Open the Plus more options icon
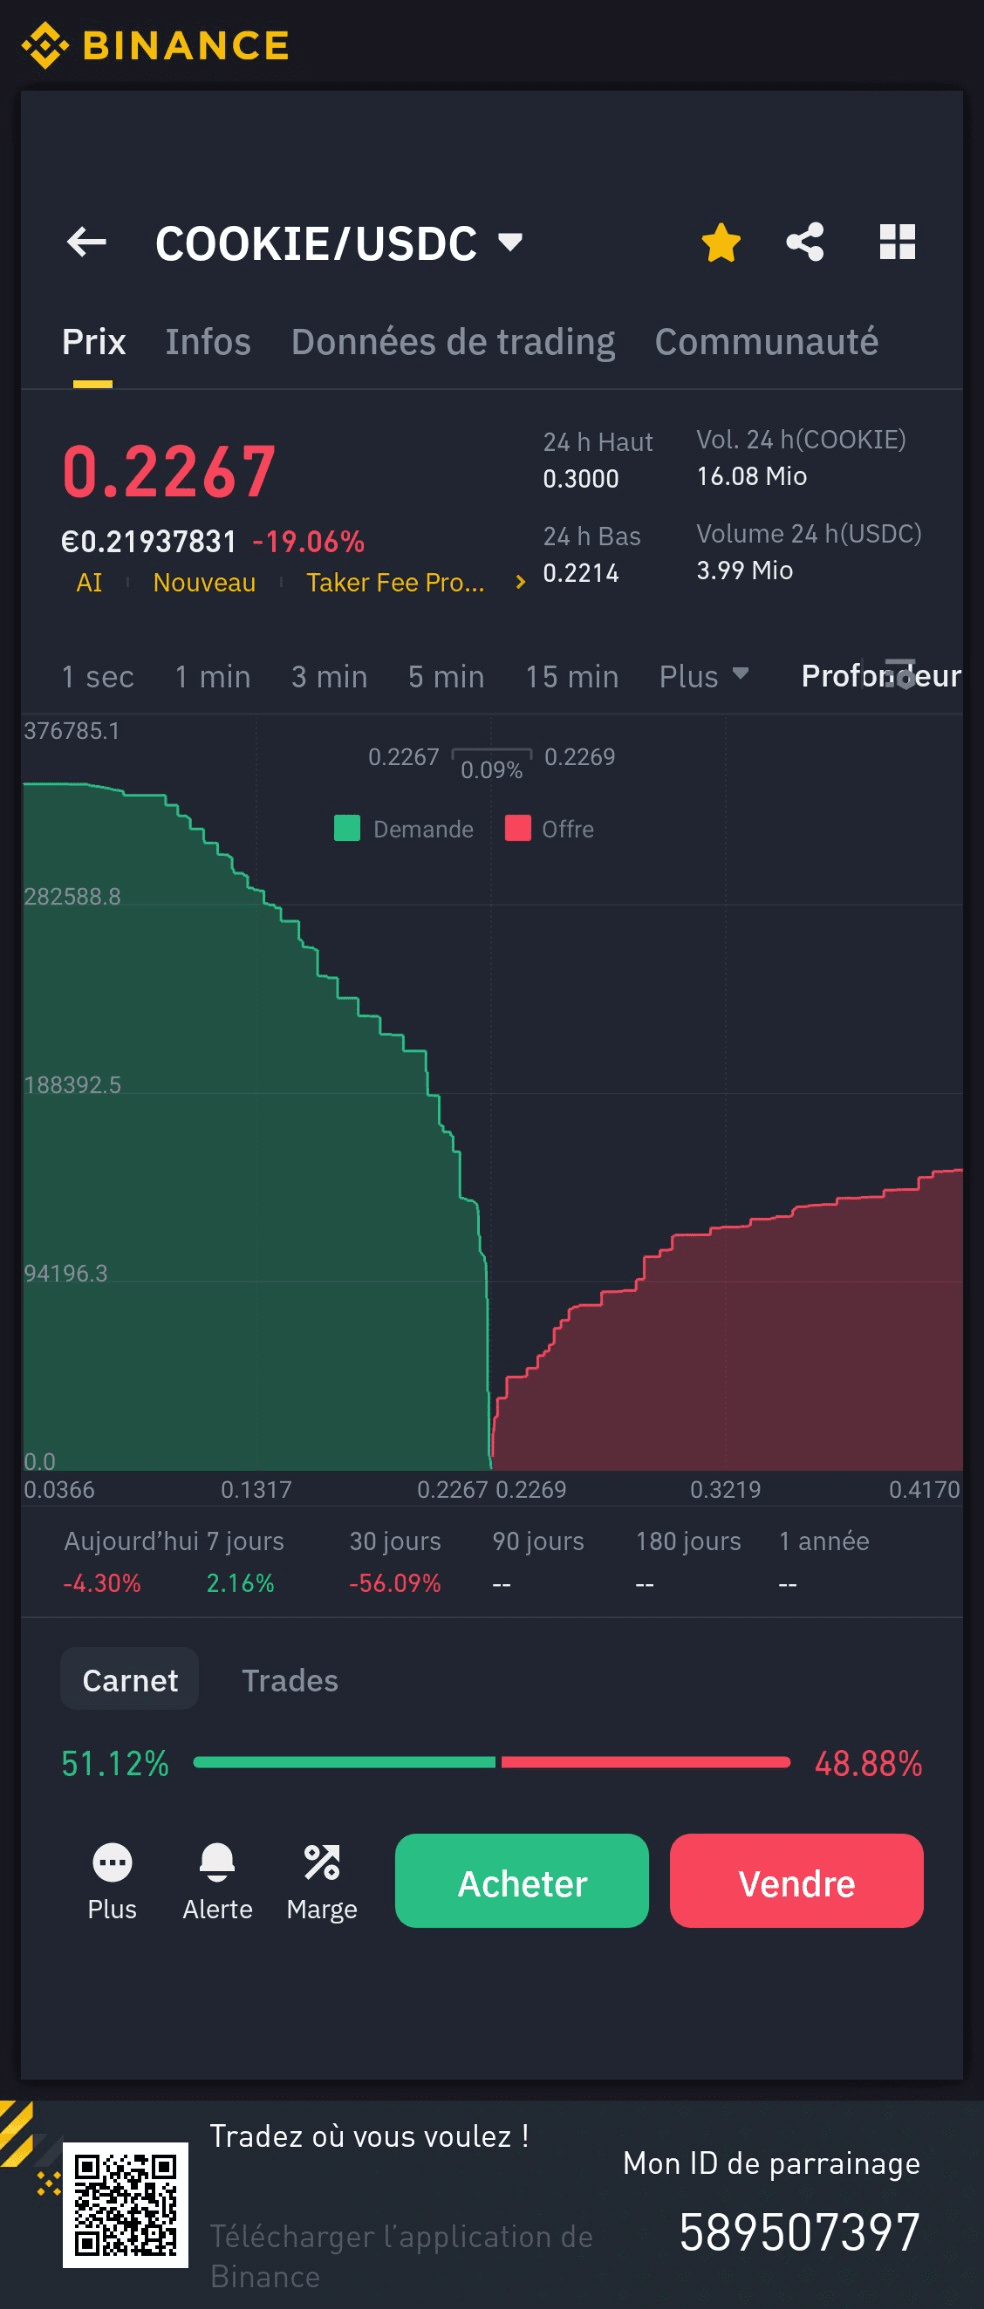This screenshot has height=2309, width=984. pyautogui.click(x=112, y=1882)
